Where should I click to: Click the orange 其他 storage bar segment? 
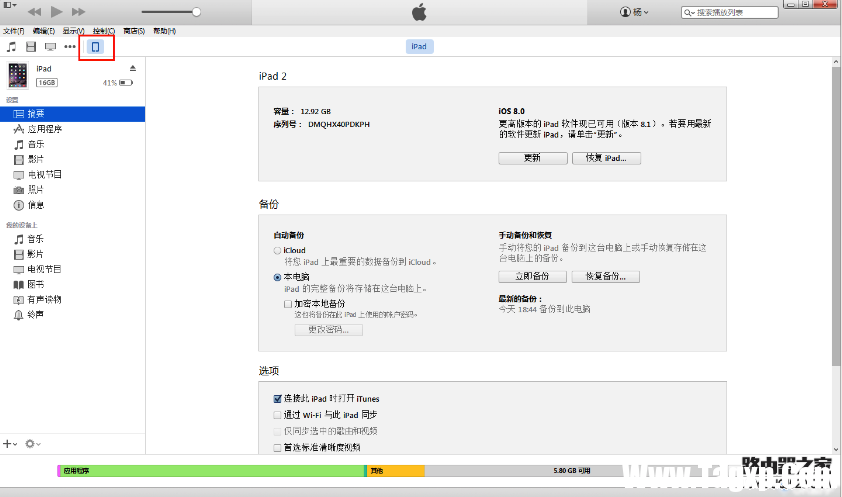(x=396, y=471)
